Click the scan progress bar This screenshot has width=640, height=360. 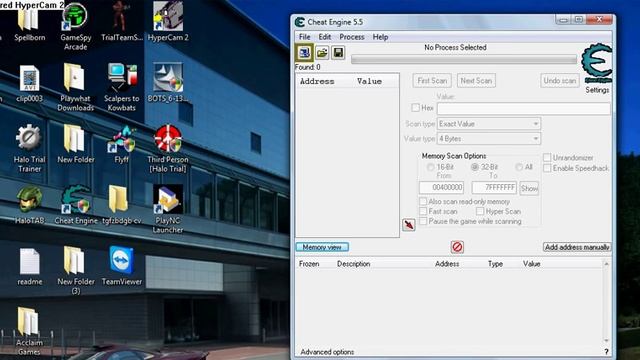click(464, 60)
